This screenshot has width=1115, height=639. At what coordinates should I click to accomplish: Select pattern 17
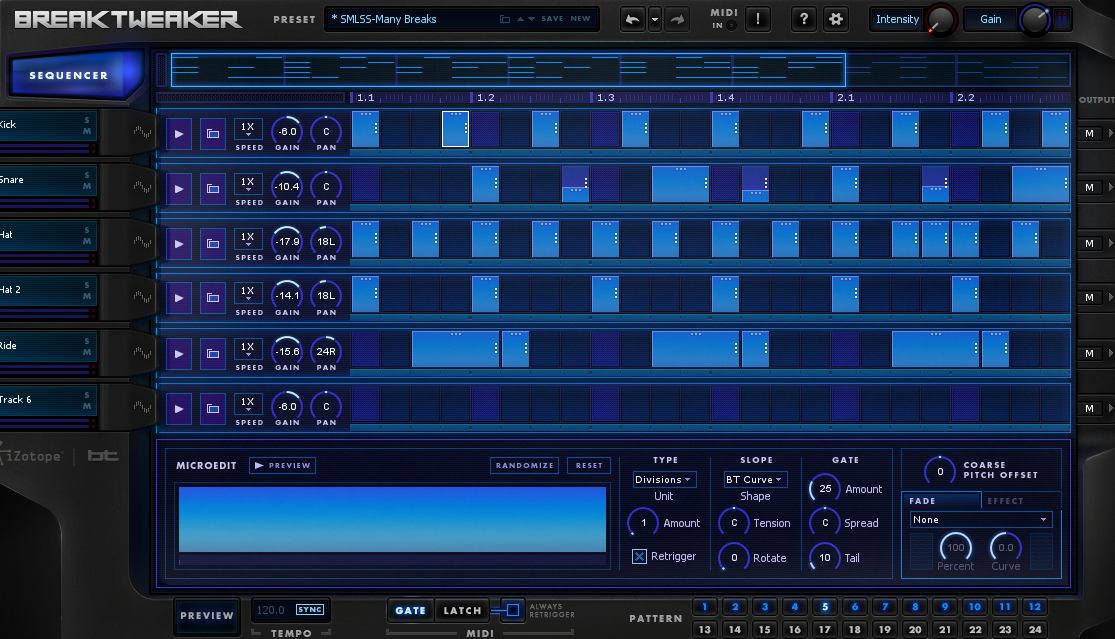coord(825,629)
